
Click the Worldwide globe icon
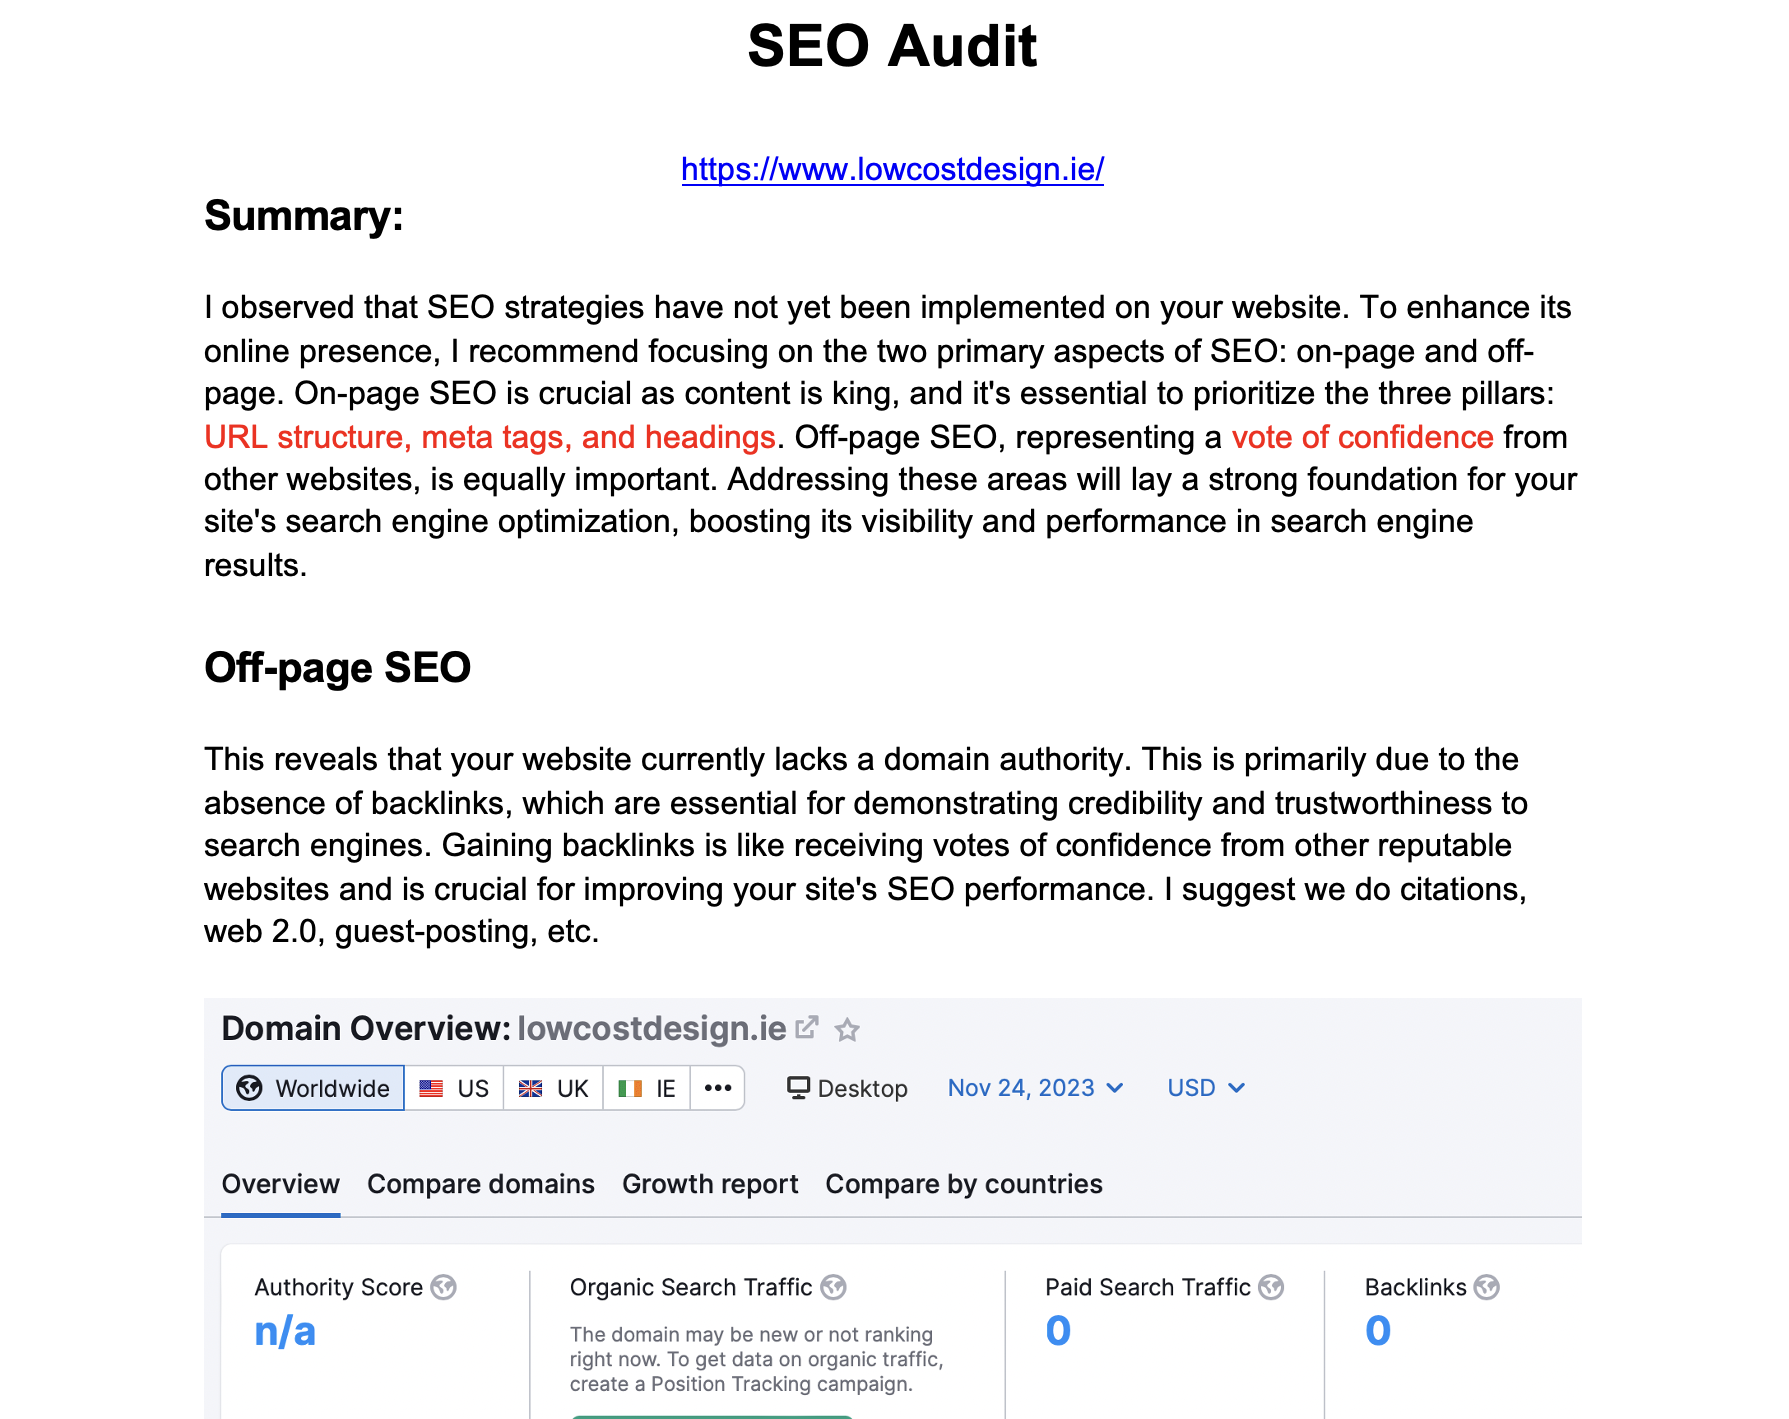250,1088
